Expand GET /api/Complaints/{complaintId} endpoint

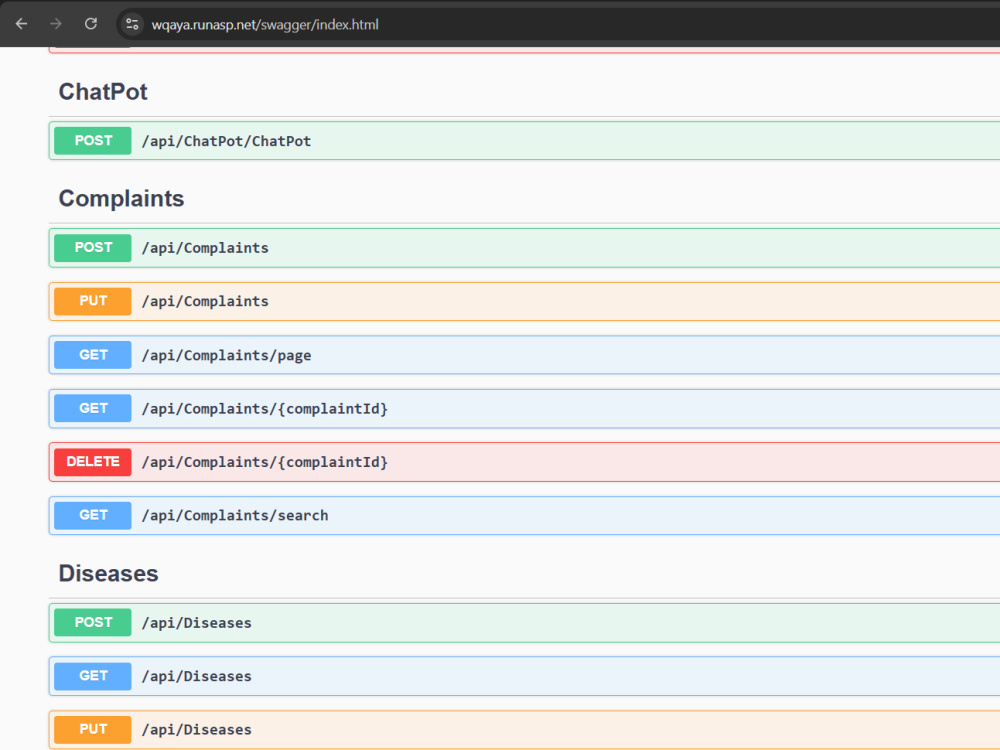524,409
